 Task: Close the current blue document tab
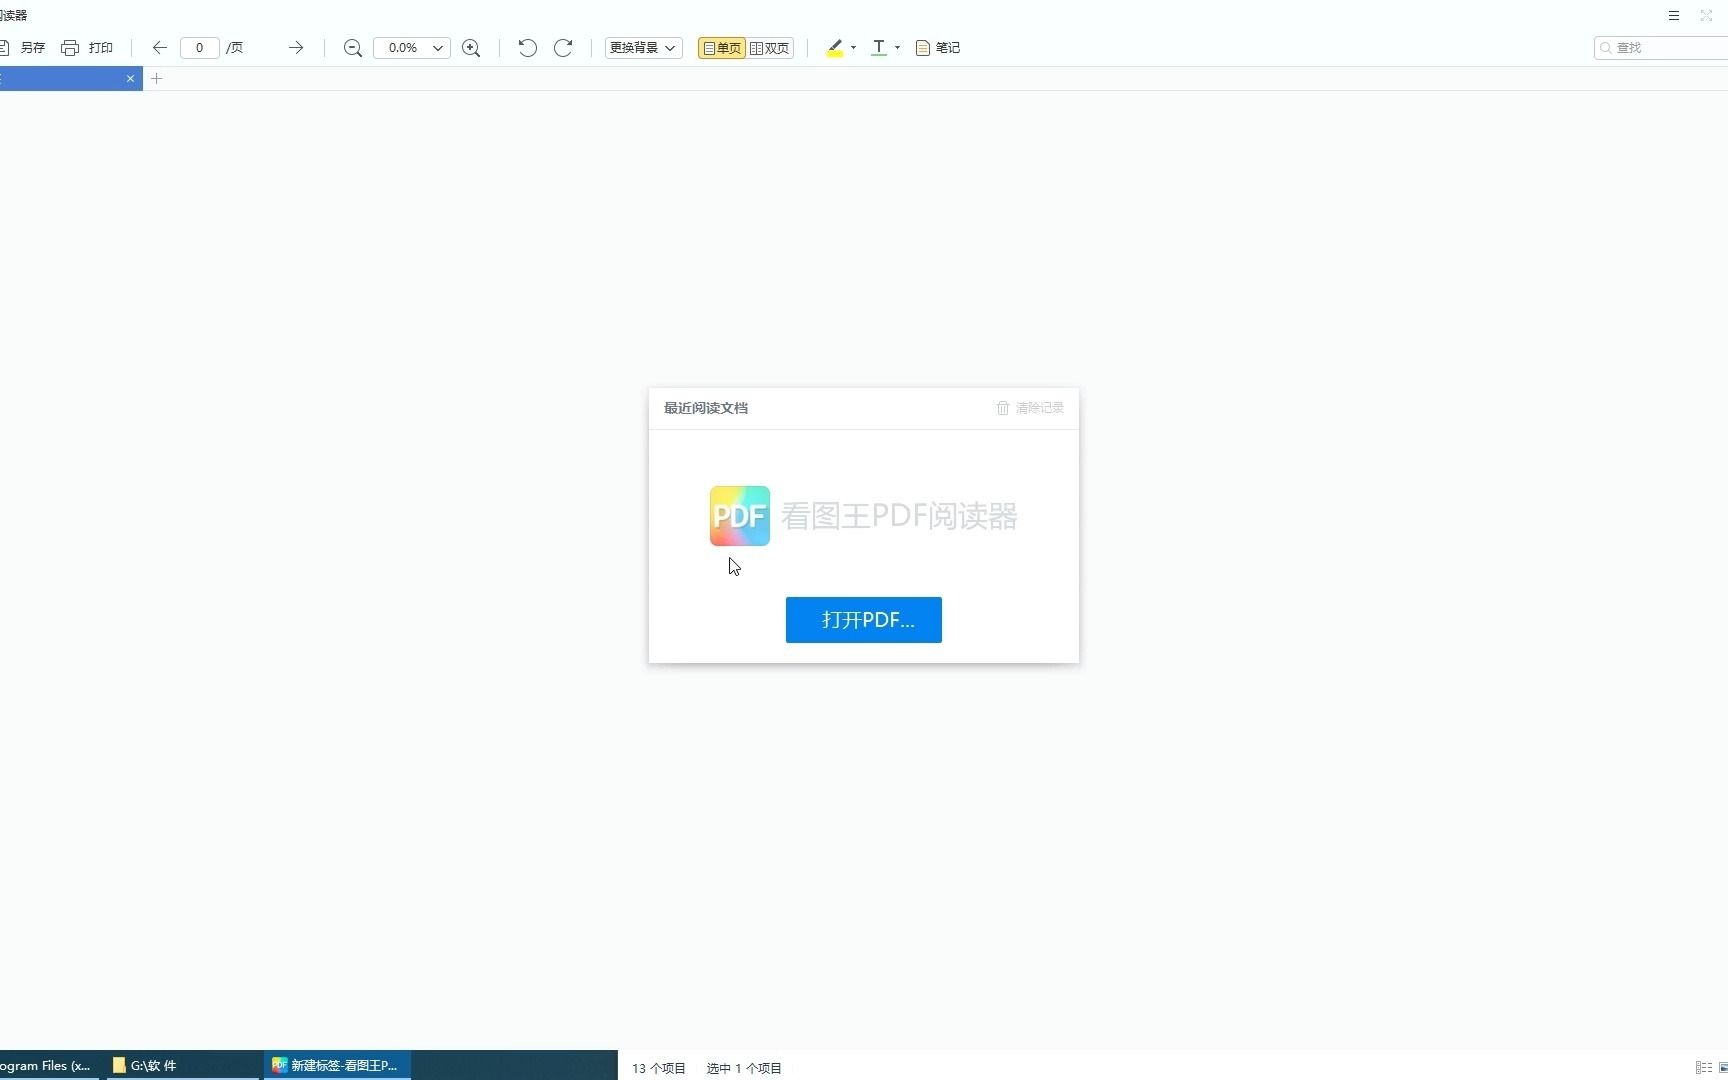click(x=130, y=78)
